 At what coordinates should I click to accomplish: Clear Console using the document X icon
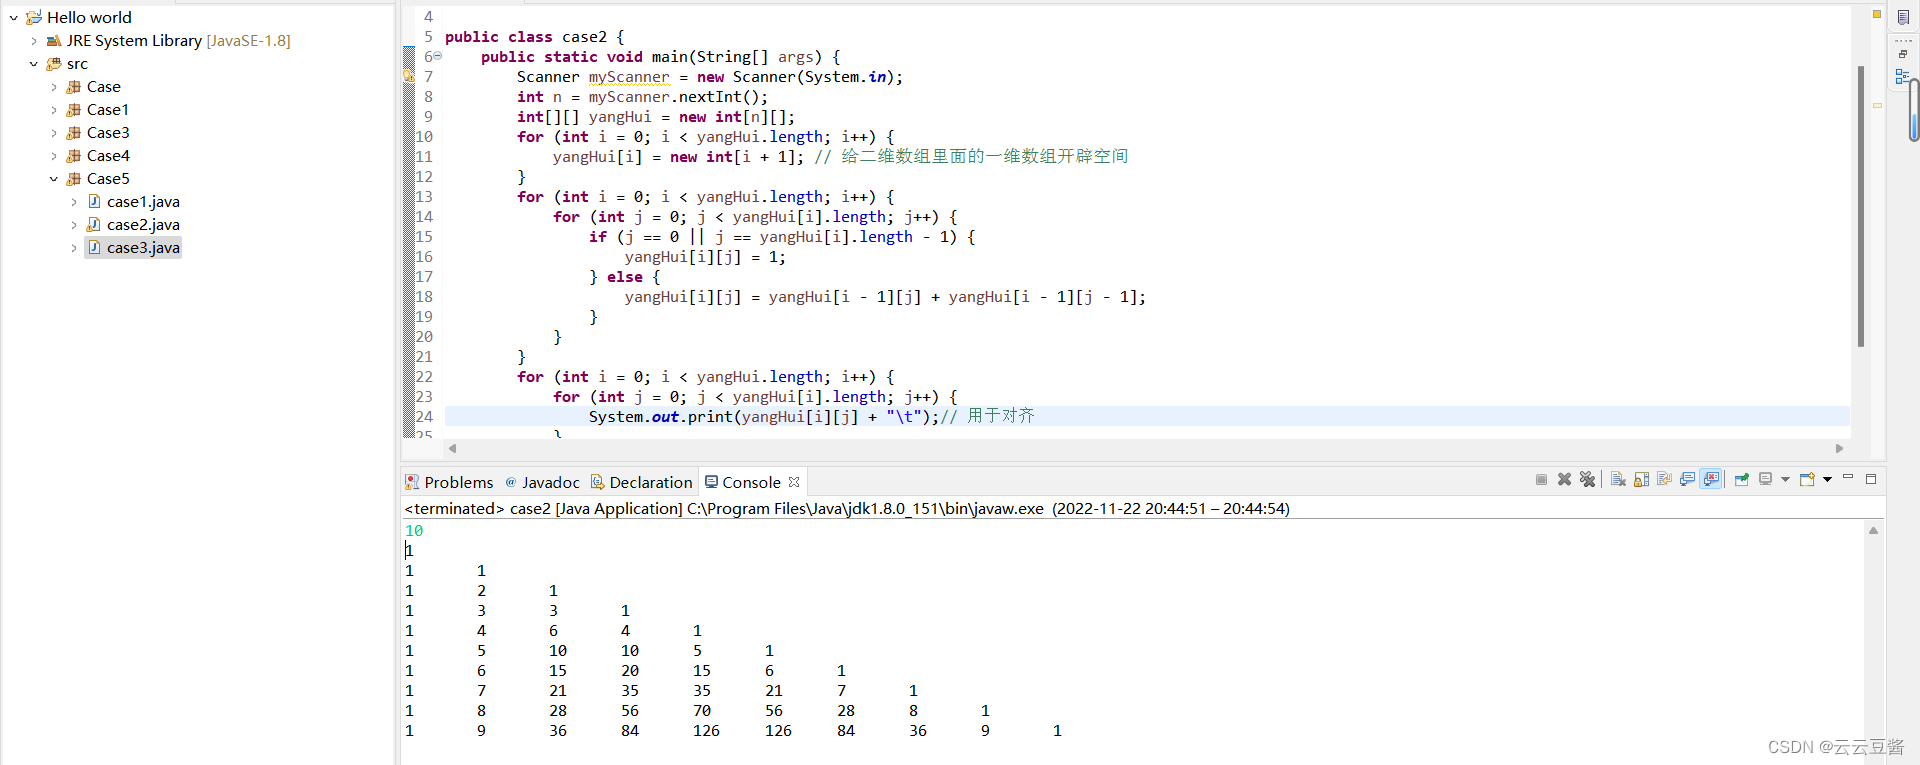tap(1618, 480)
